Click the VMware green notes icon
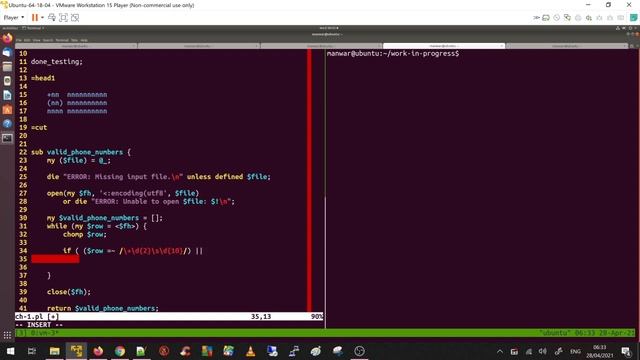 tap(633, 18)
